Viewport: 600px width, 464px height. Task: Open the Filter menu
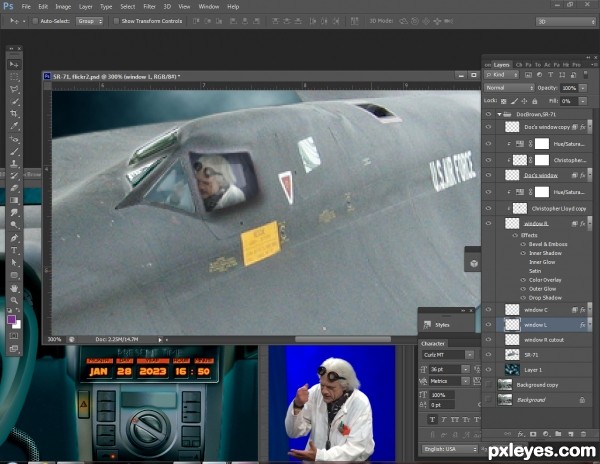click(x=149, y=7)
